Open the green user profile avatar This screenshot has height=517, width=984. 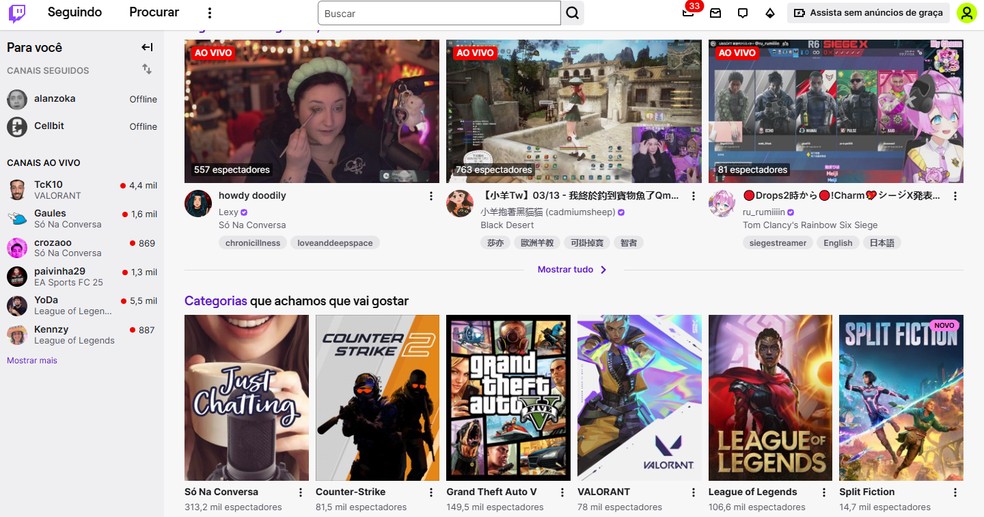[x=966, y=13]
